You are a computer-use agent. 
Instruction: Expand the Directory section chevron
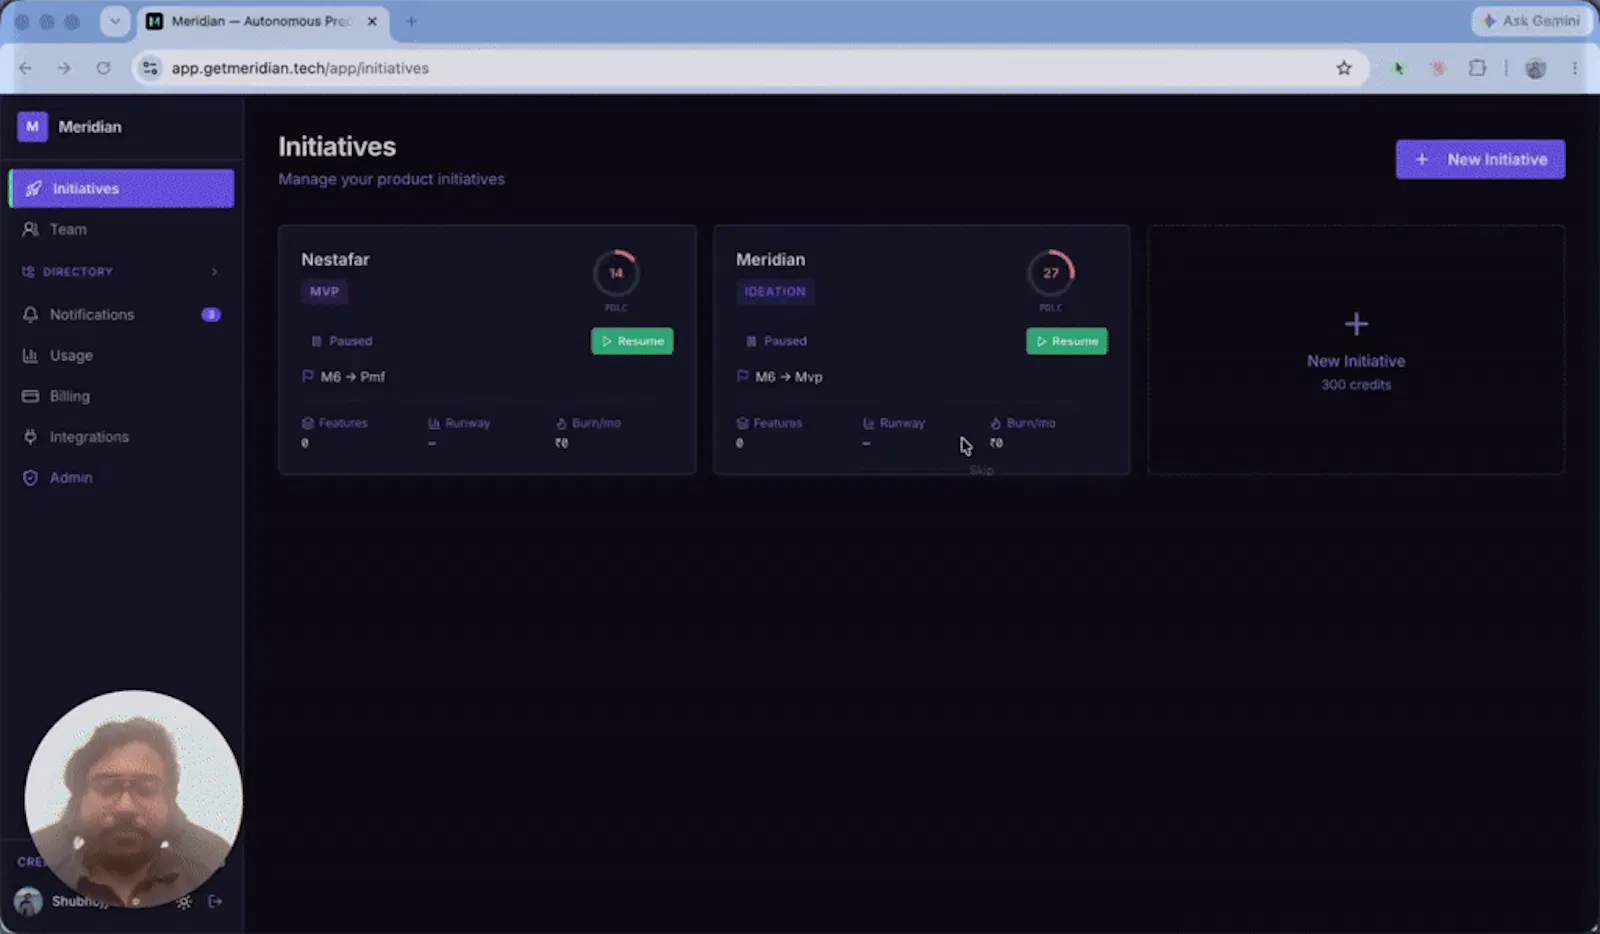(x=214, y=272)
